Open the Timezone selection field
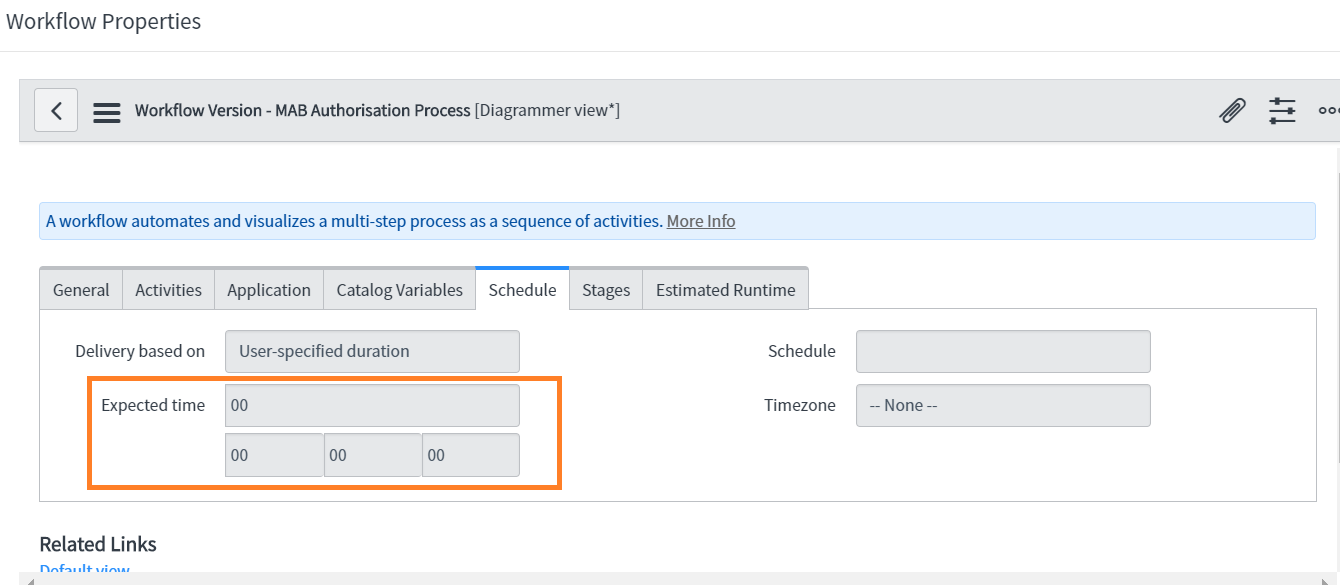This screenshot has width=1340, height=585. click(1003, 405)
